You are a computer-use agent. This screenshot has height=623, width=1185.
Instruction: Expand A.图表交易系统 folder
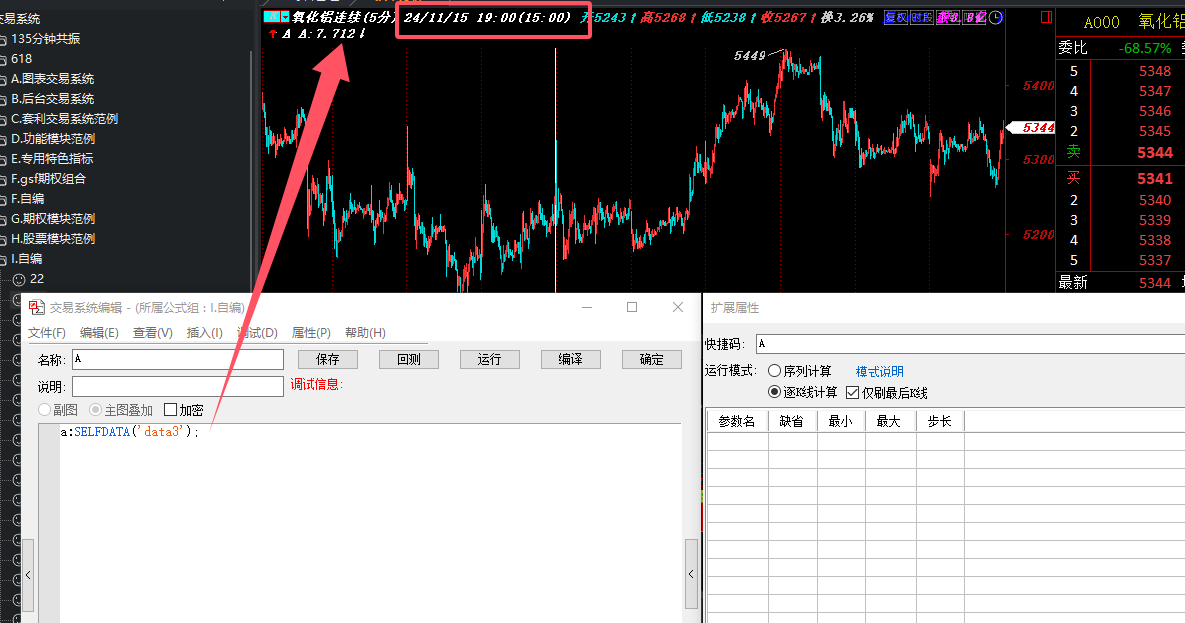(x=52, y=79)
